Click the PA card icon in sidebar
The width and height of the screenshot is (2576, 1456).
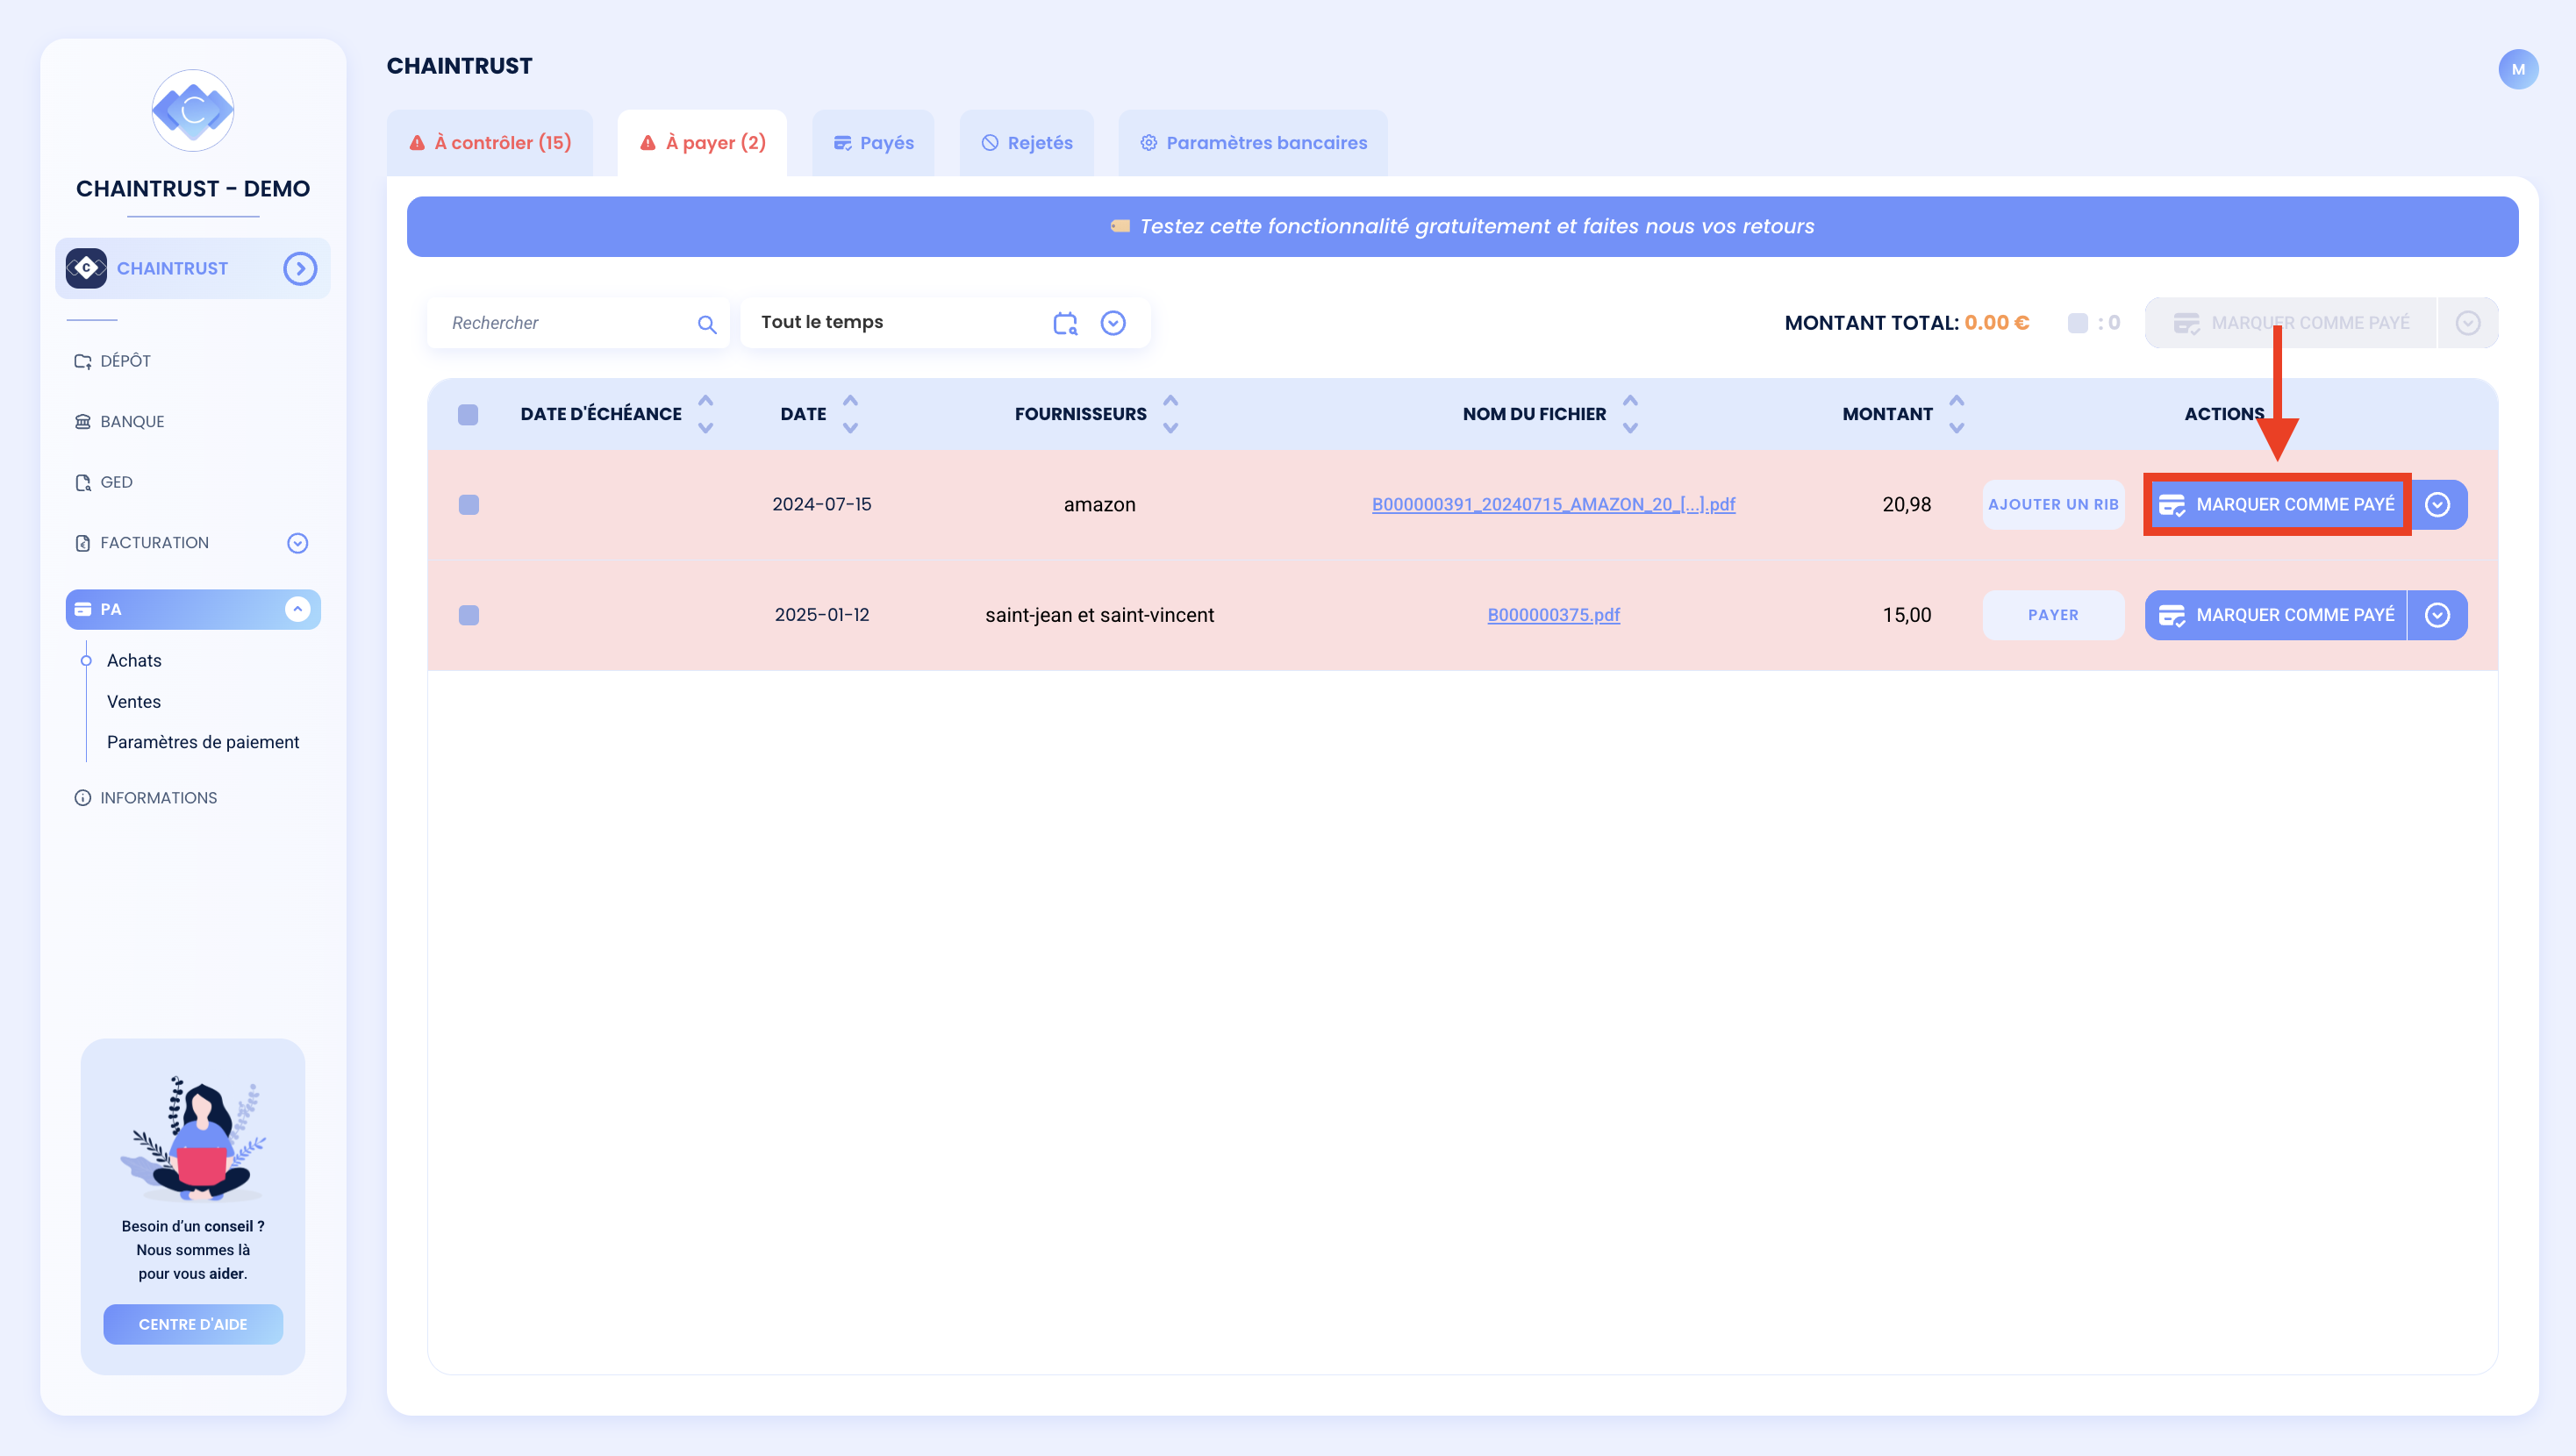click(x=83, y=609)
